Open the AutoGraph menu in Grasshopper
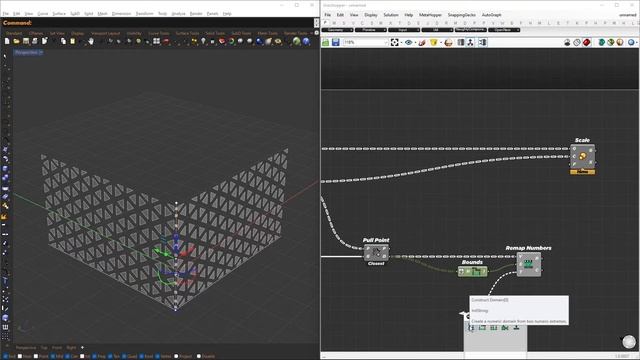The image size is (640, 360). pos(491,15)
